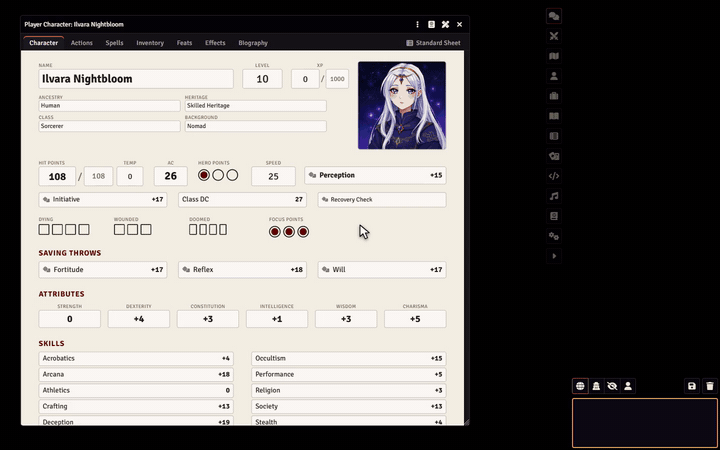Click the character portrait image

[402, 105]
